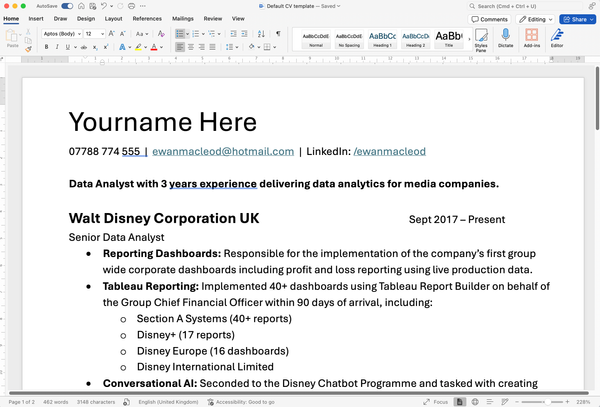Viewport: 600px width, 407px height.
Task: Toggle Bold formatting
Action: 46,47
